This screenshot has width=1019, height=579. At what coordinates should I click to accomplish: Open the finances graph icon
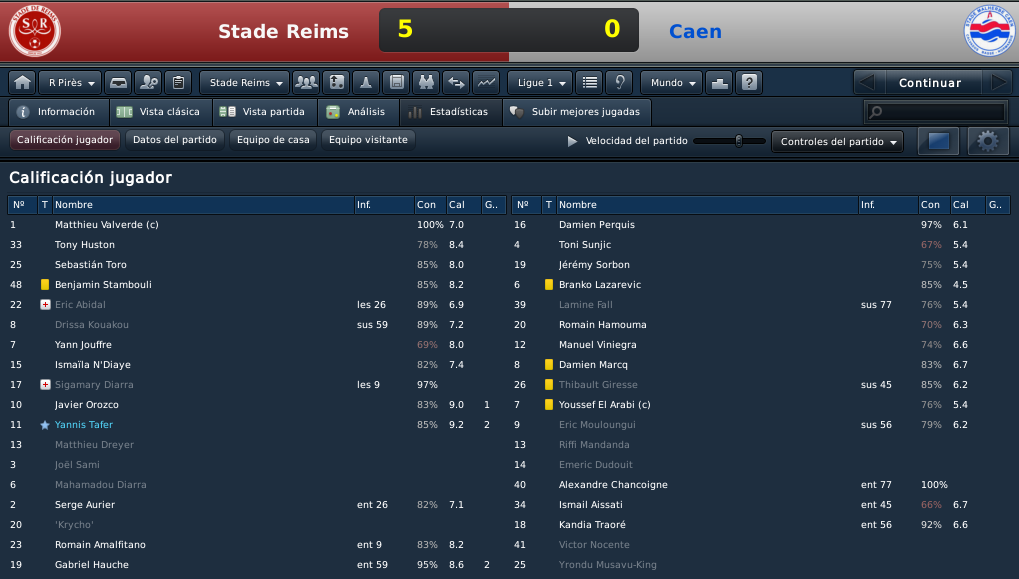486,83
